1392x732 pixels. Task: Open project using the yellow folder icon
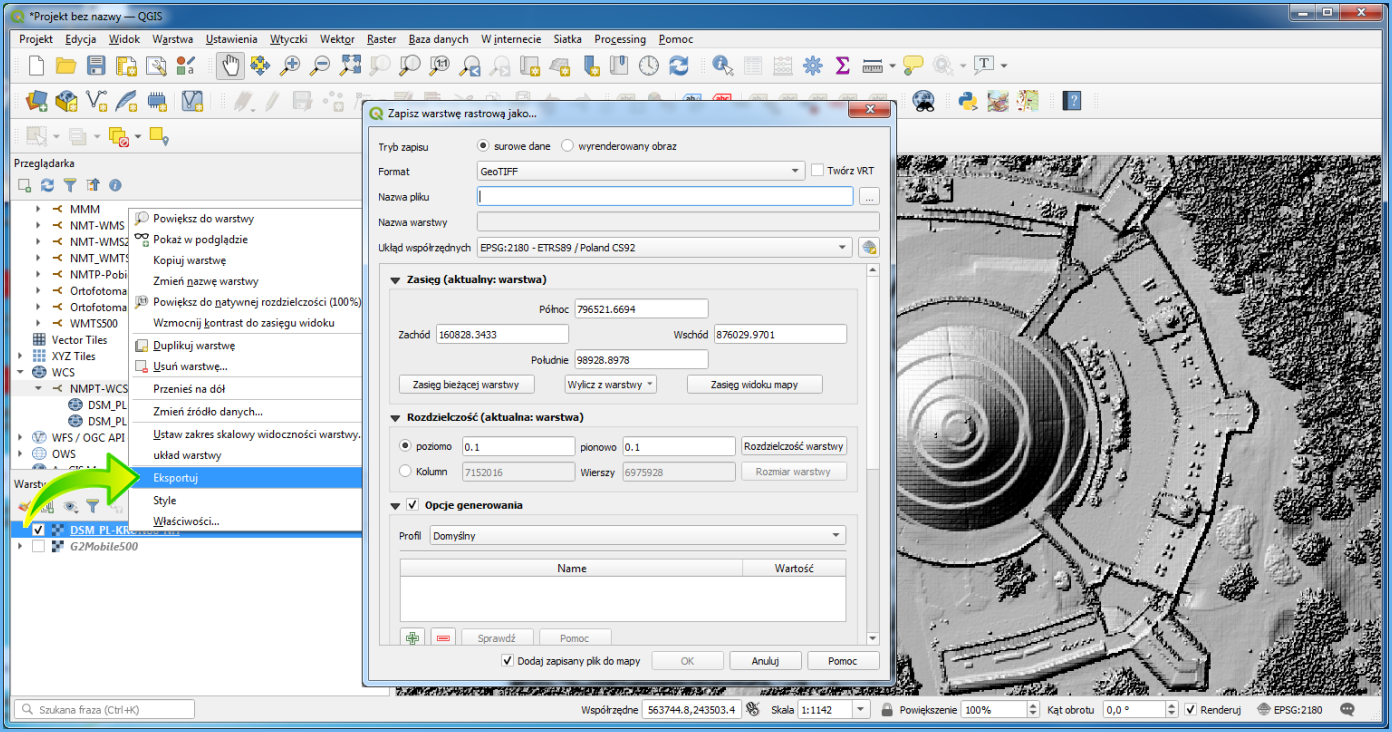click(x=66, y=66)
